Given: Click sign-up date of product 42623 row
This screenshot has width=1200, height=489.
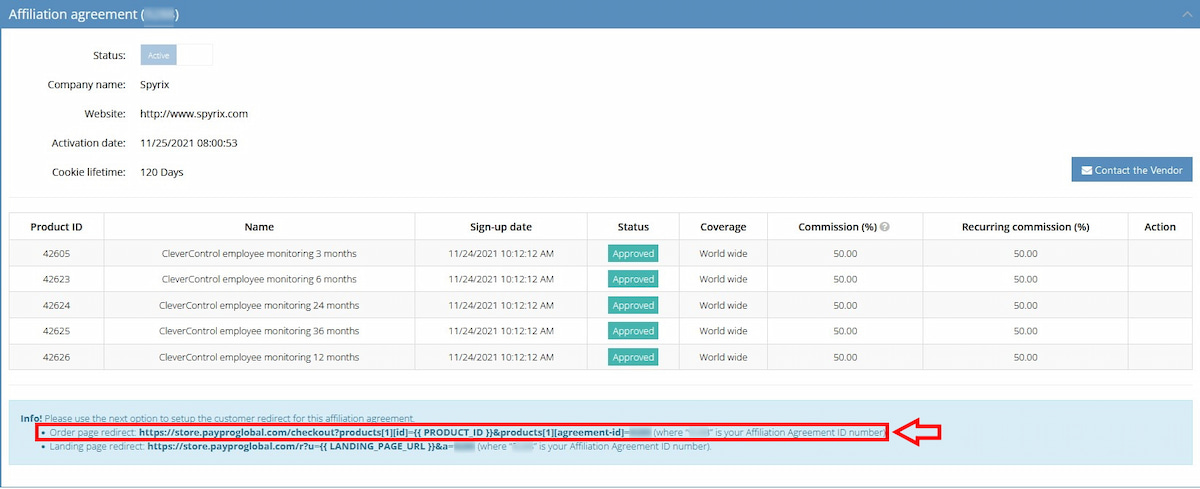Looking at the screenshot, I should [x=501, y=279].
